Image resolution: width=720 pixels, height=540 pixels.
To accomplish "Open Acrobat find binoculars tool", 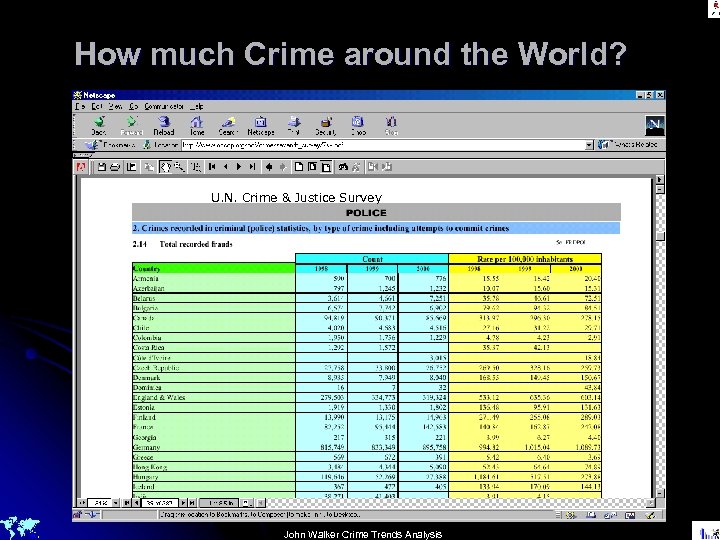I will pyautogui.click(x=343, y=167).
